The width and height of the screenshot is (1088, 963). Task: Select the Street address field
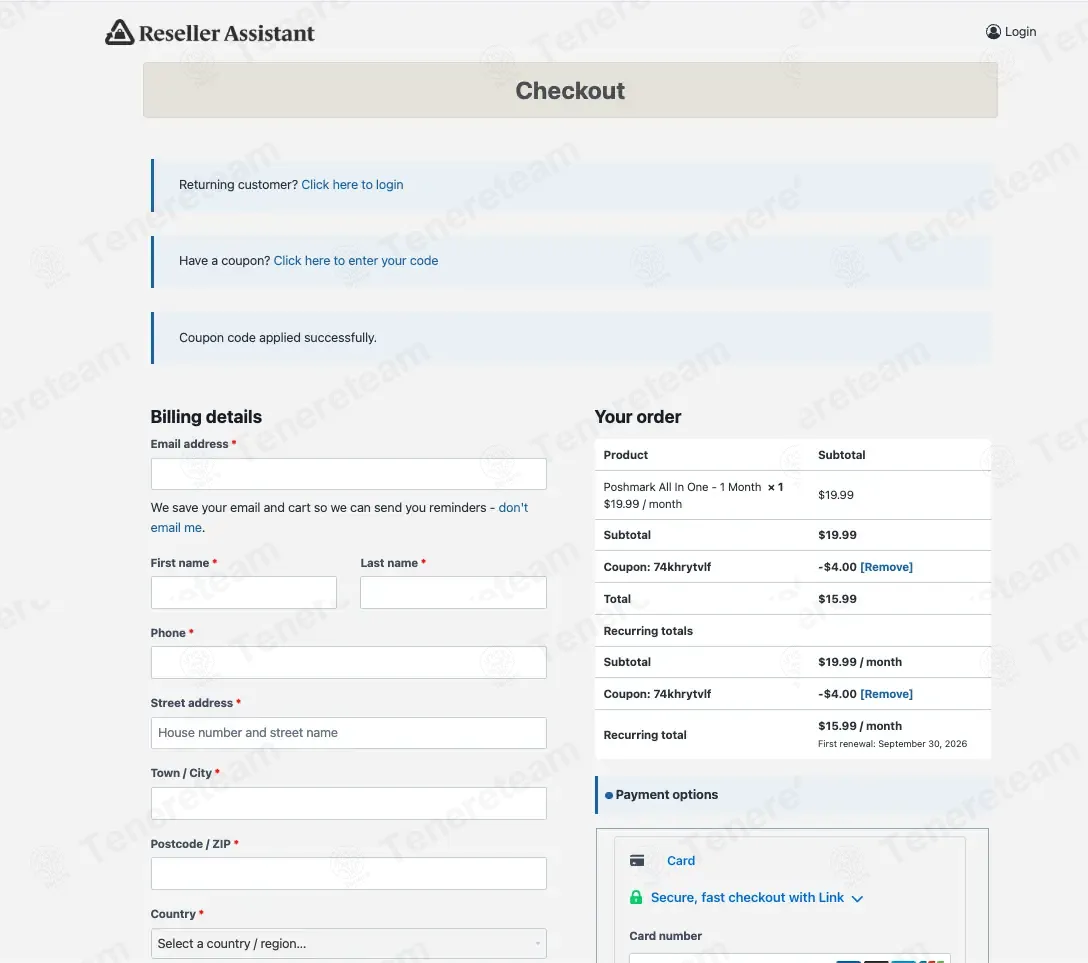348,733
